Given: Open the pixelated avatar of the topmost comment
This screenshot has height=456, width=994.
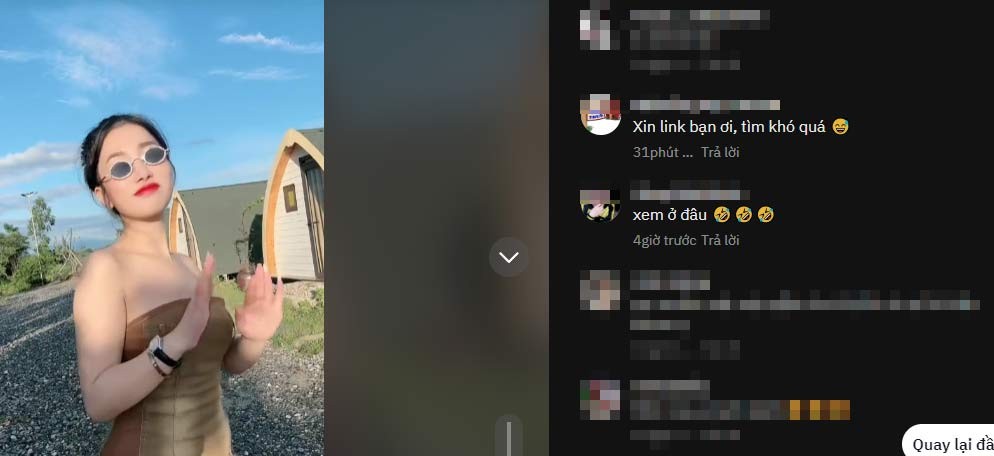Looking at the screenshot, I should tap(597, 27).
